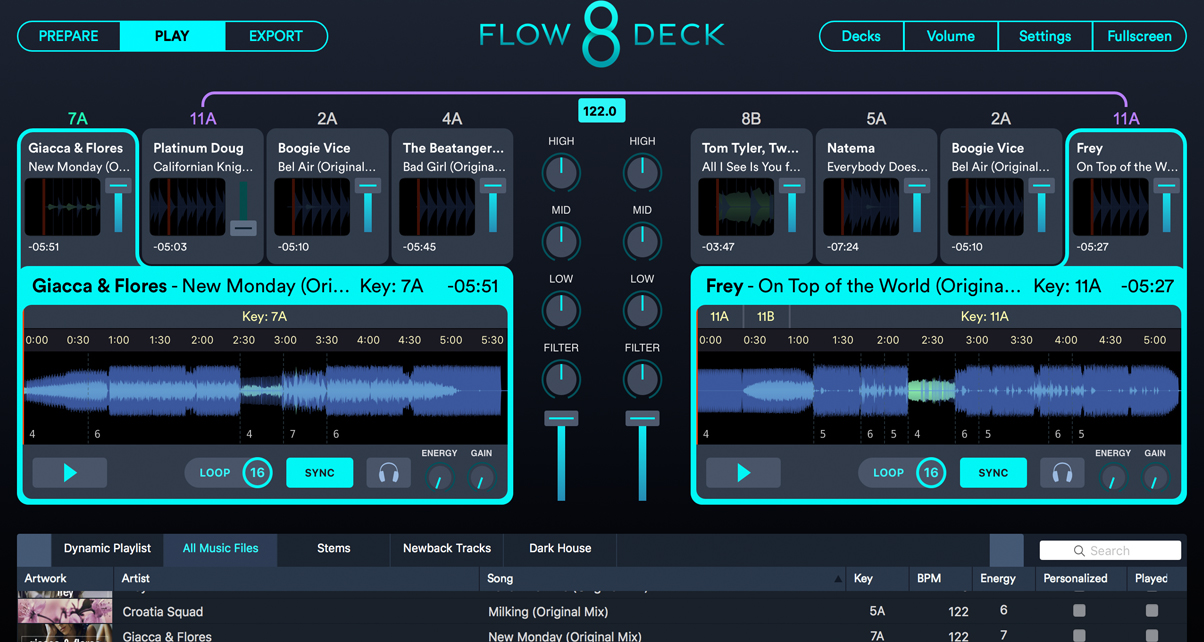Enable LOOP on the right deck
The width and height of the screenshot is (1204, 642).
[x=888, y=473]
